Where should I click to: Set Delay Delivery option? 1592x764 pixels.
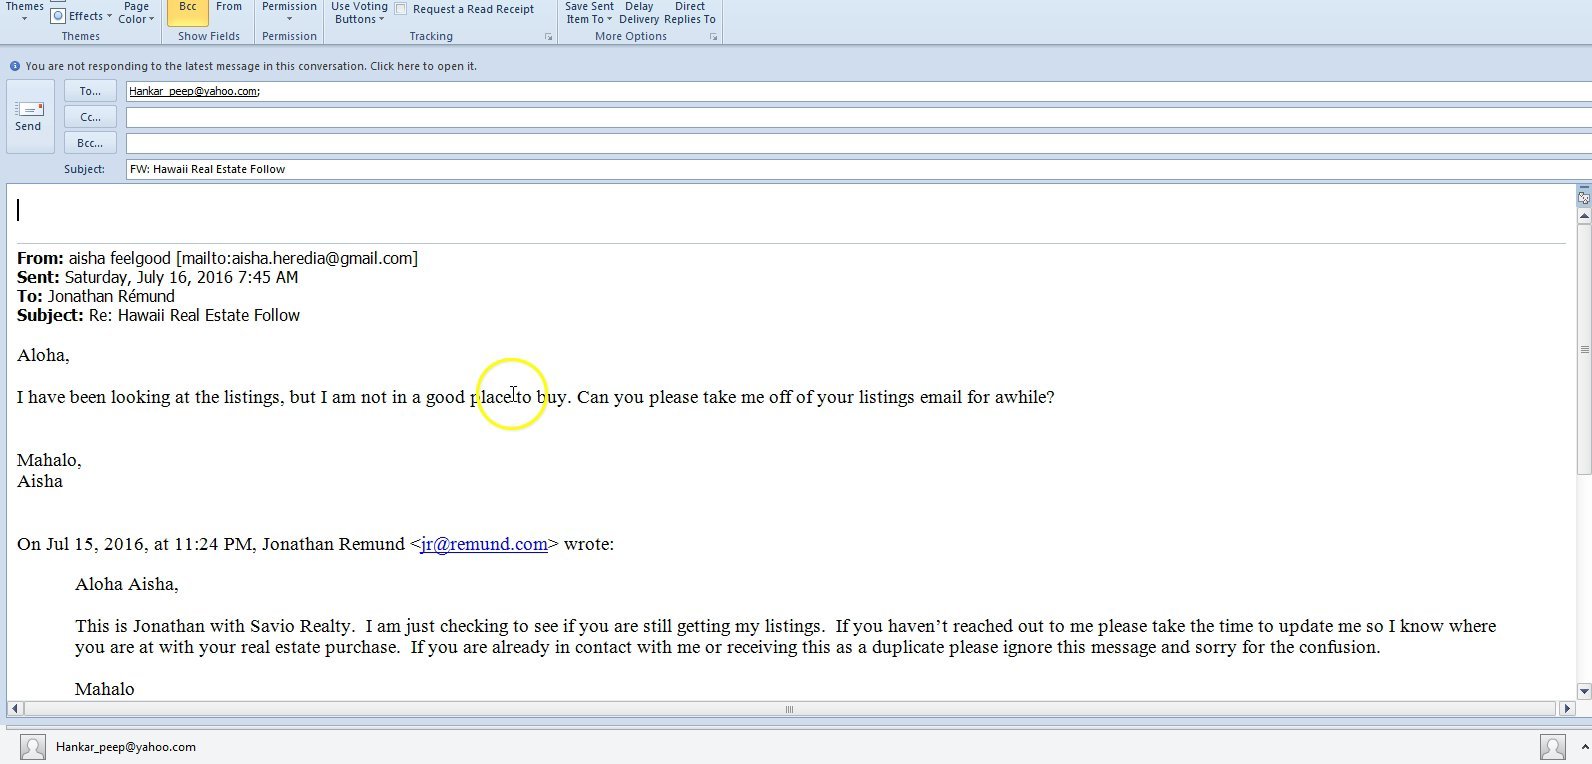pyautogui.click(x=639, y=13)
